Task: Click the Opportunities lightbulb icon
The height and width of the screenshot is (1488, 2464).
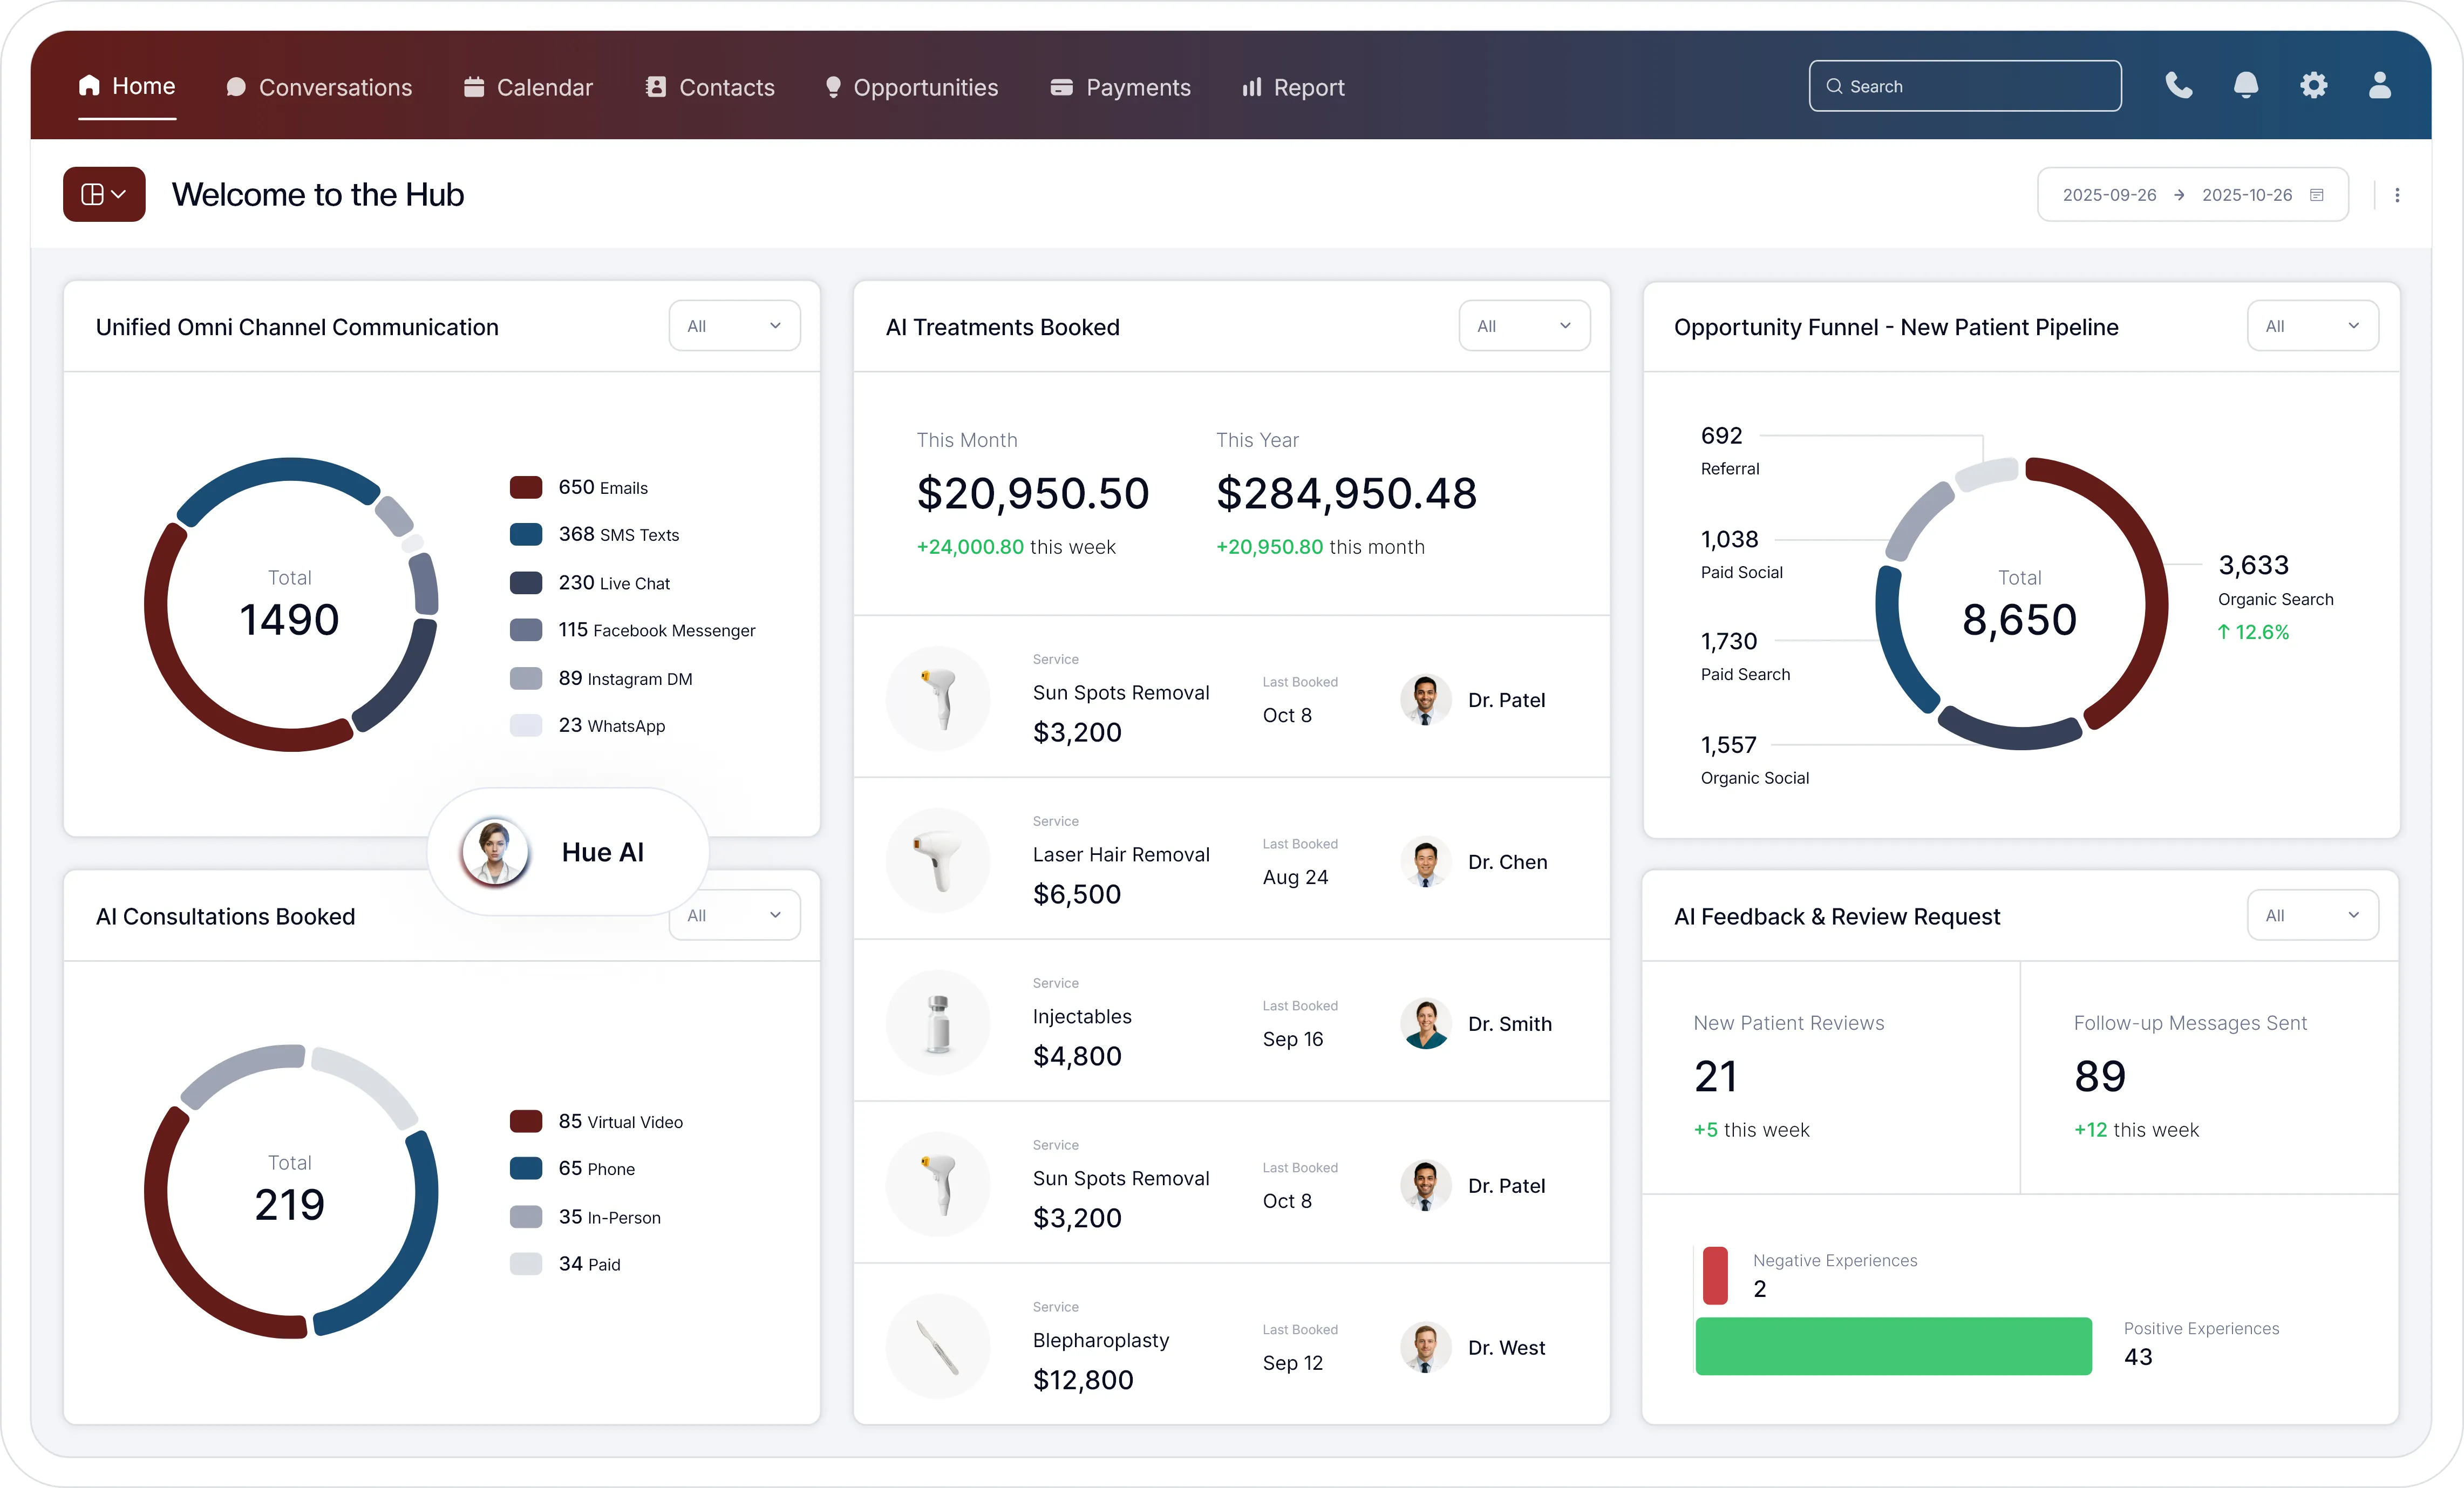Action: pos(834,87)
